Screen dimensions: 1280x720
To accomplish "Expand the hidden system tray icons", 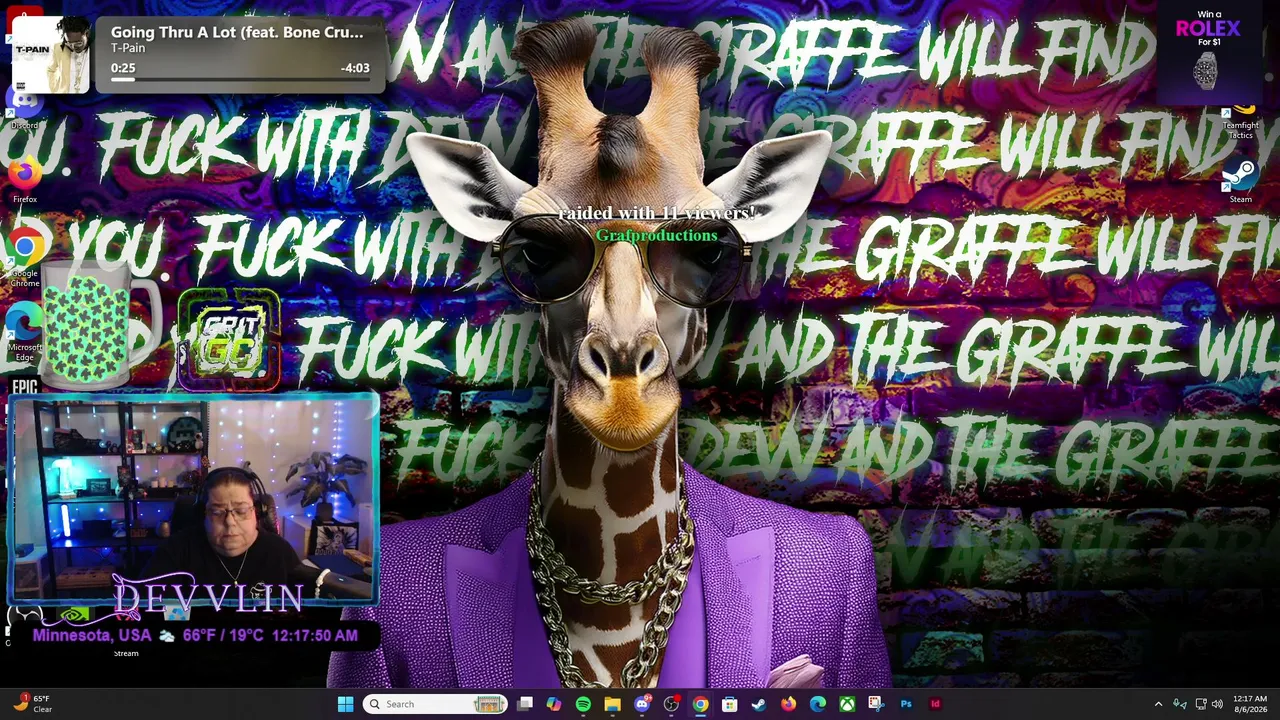I will tap(1158, 704).
